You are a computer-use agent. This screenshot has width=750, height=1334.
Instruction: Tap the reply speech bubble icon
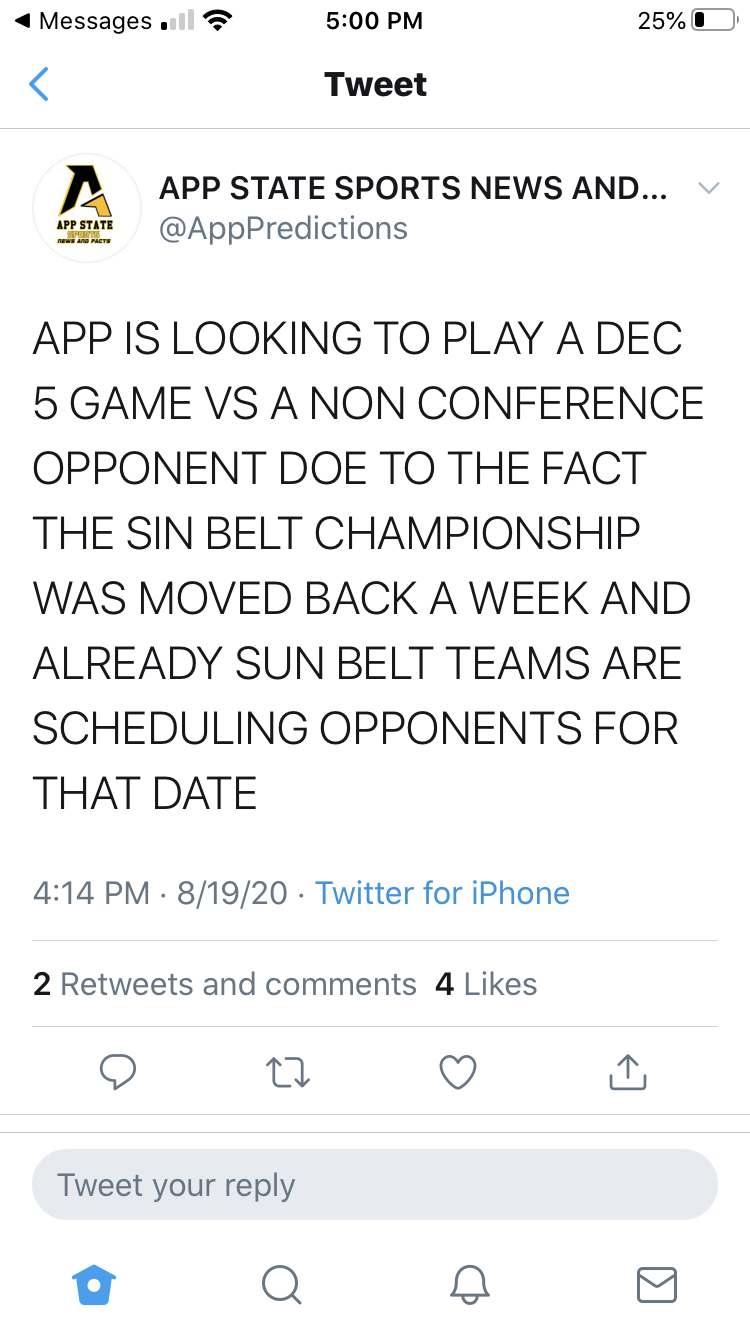point(118,1072)
